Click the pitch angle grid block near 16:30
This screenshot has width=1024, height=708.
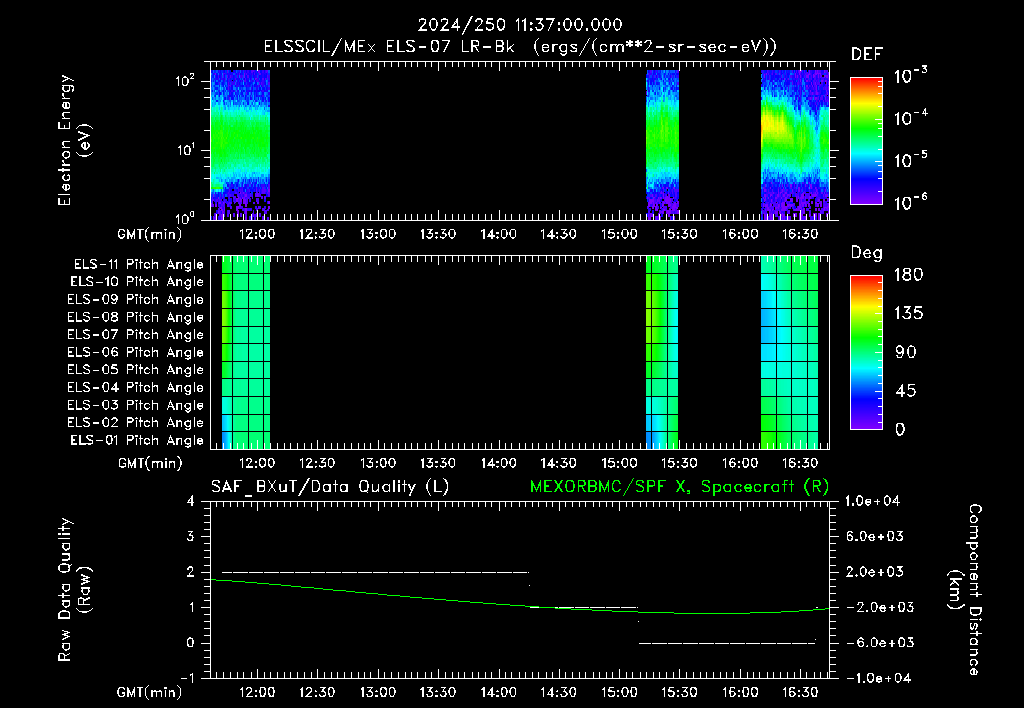(790, 352)
